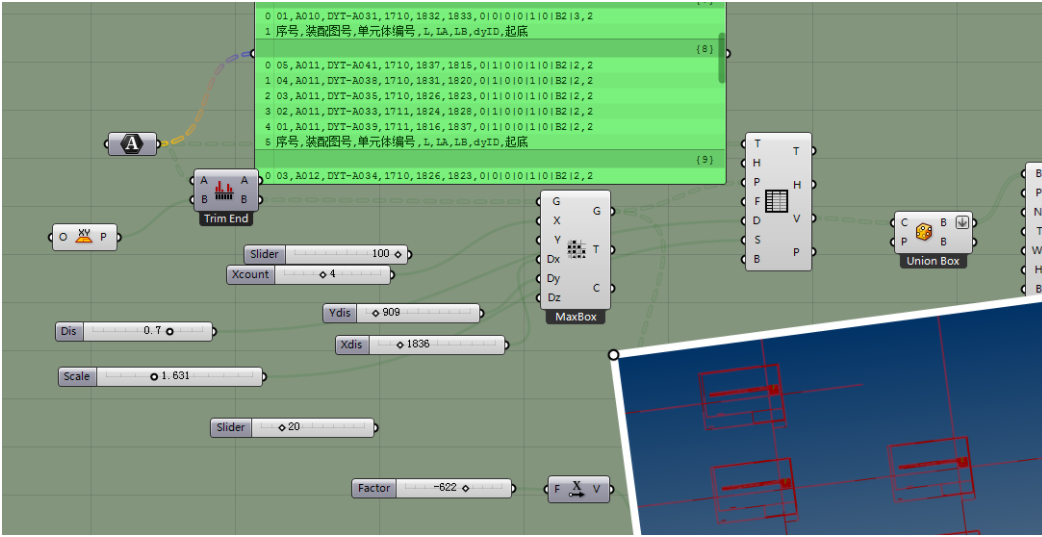Select the hexagonal A parameter component
Image resolution: width=1042 pixels, height=537 pixels.
[133, 144]
